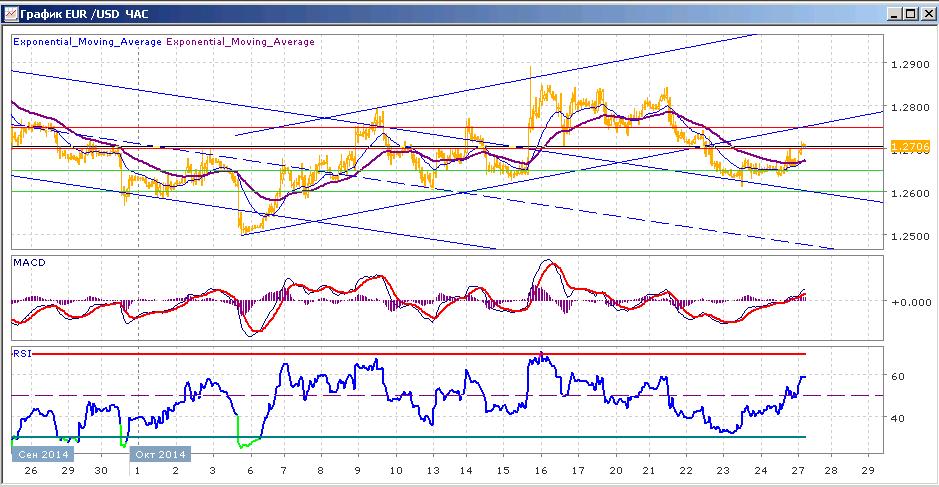Minimize the График EUR/USD window

click(x=895, y=14)
